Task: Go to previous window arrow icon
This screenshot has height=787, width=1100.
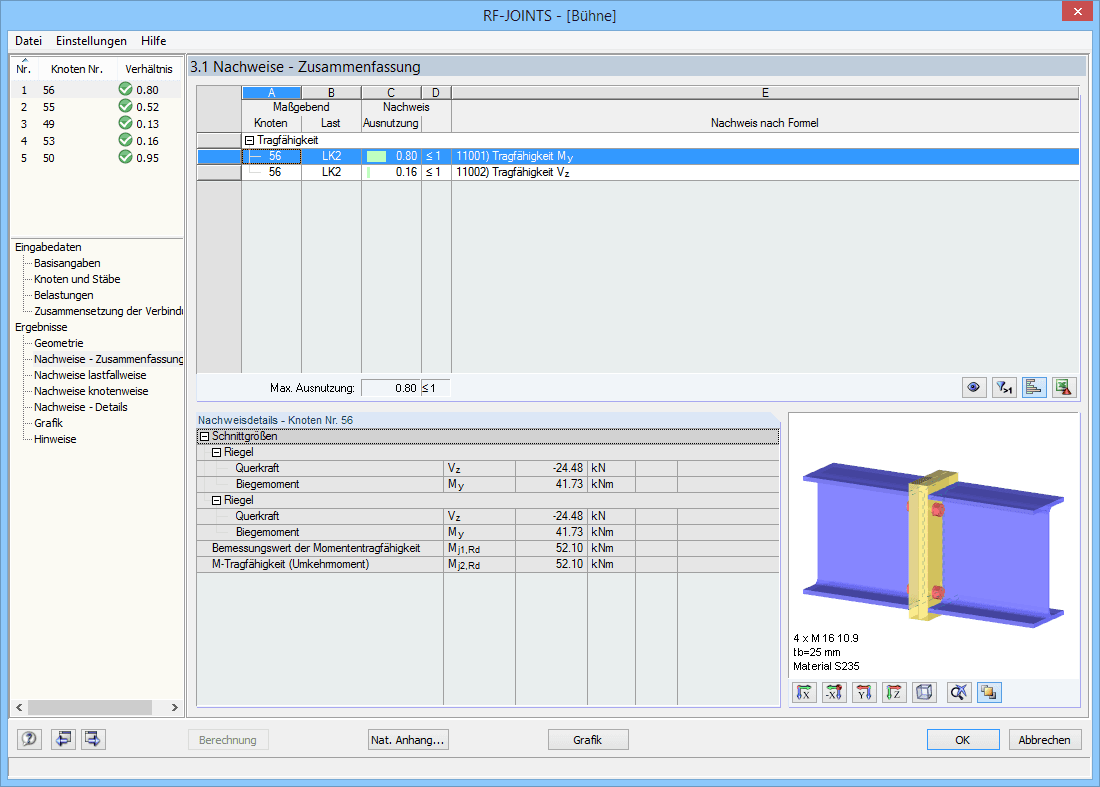Action: [63, 739]
